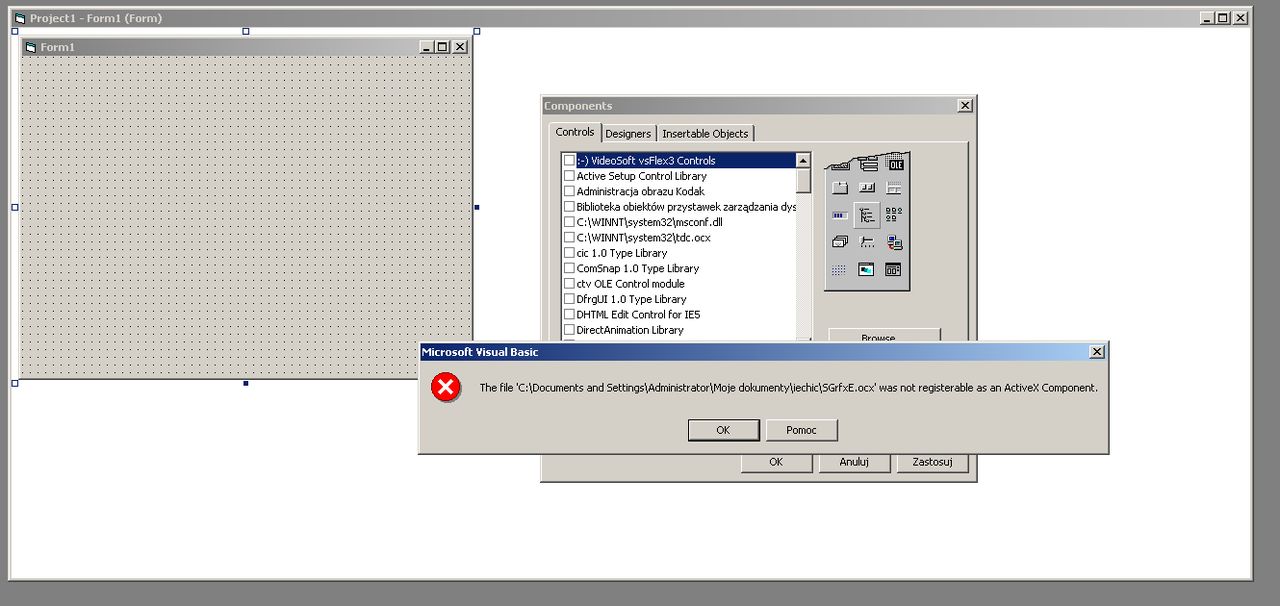This screenshot has width=1280, height=606.
Task: Tick the Administracja obrazu Kodak checkbox
Action: 569,191
